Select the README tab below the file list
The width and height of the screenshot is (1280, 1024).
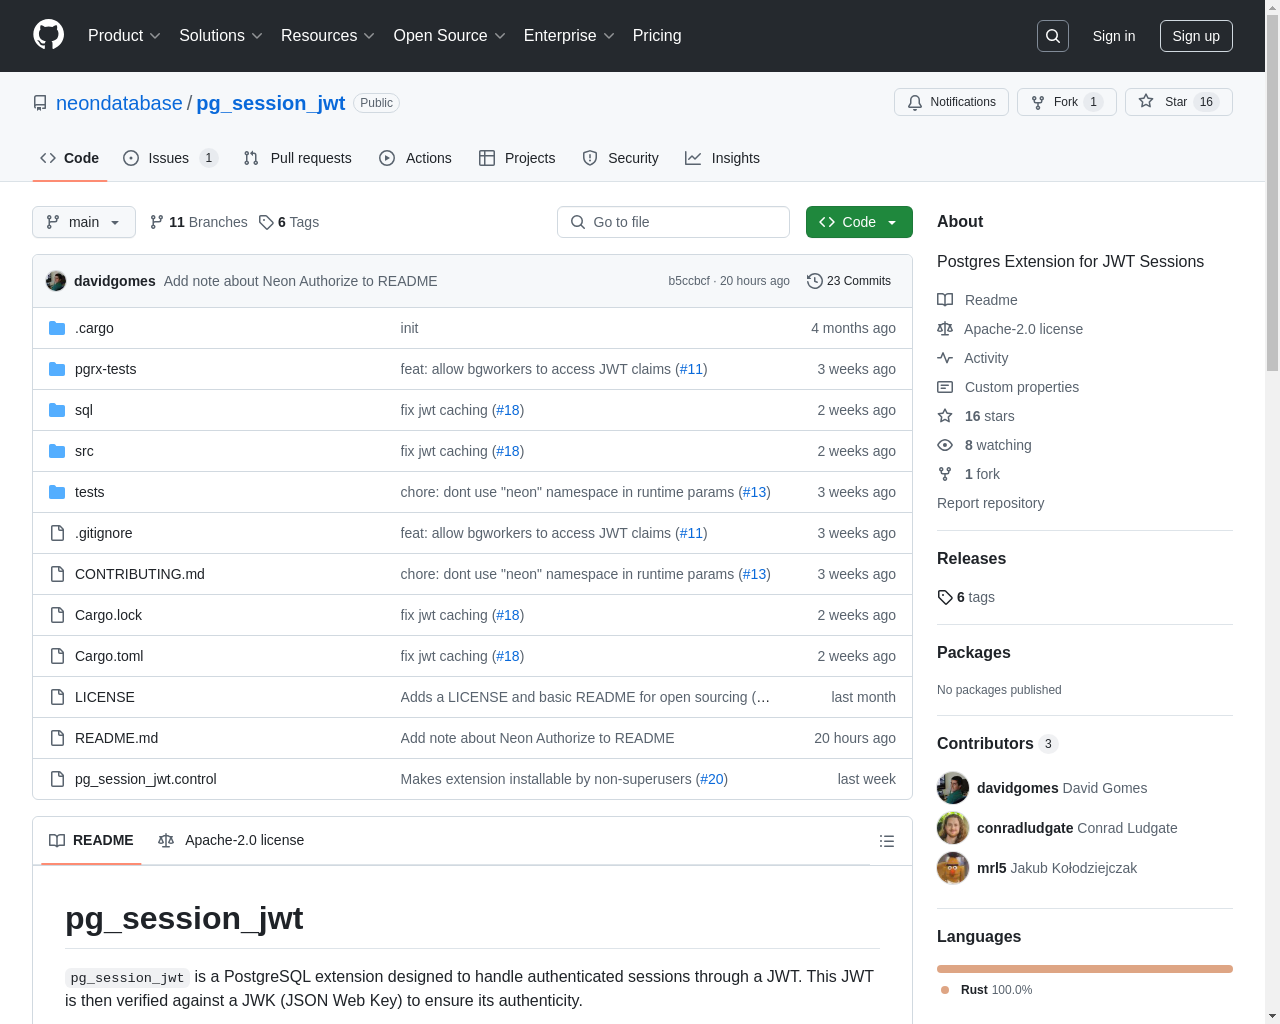click(91, 840)
